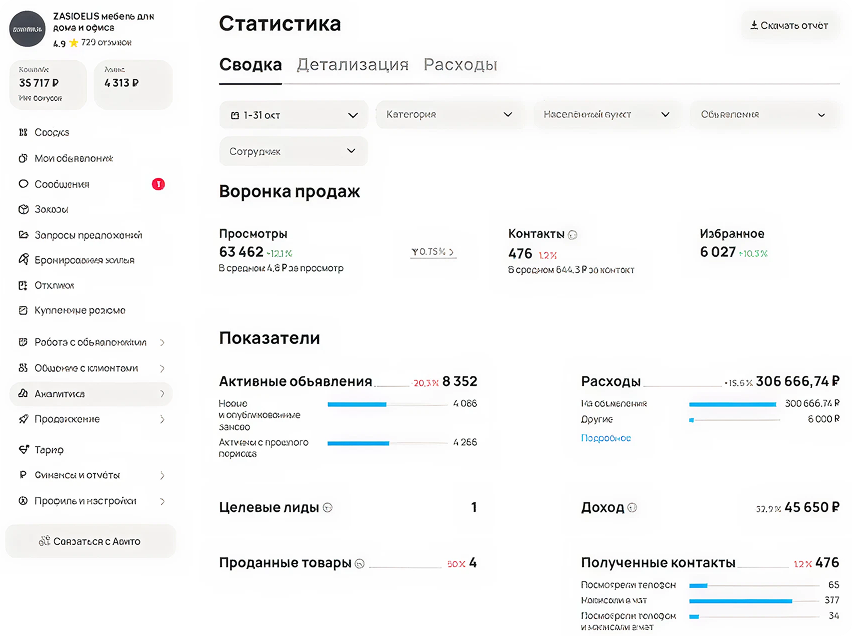Open the date range dropdown 1-31 окт

293,115
